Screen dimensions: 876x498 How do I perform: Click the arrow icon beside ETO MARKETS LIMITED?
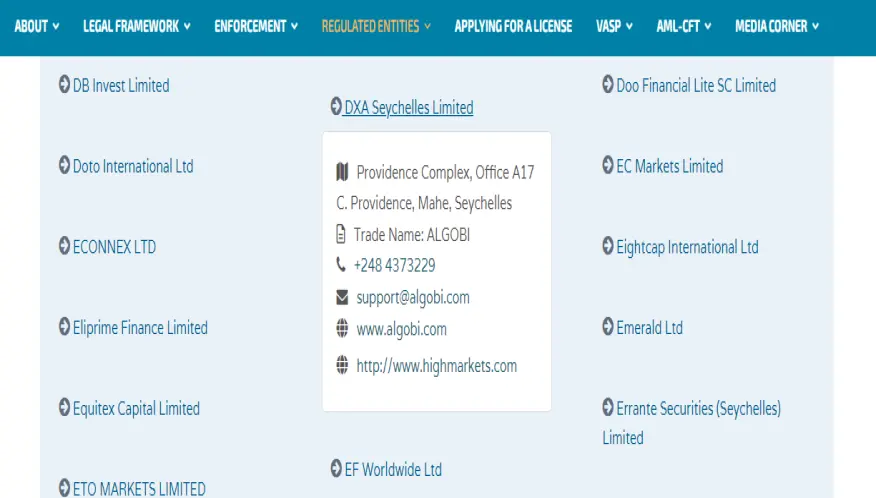64,487
